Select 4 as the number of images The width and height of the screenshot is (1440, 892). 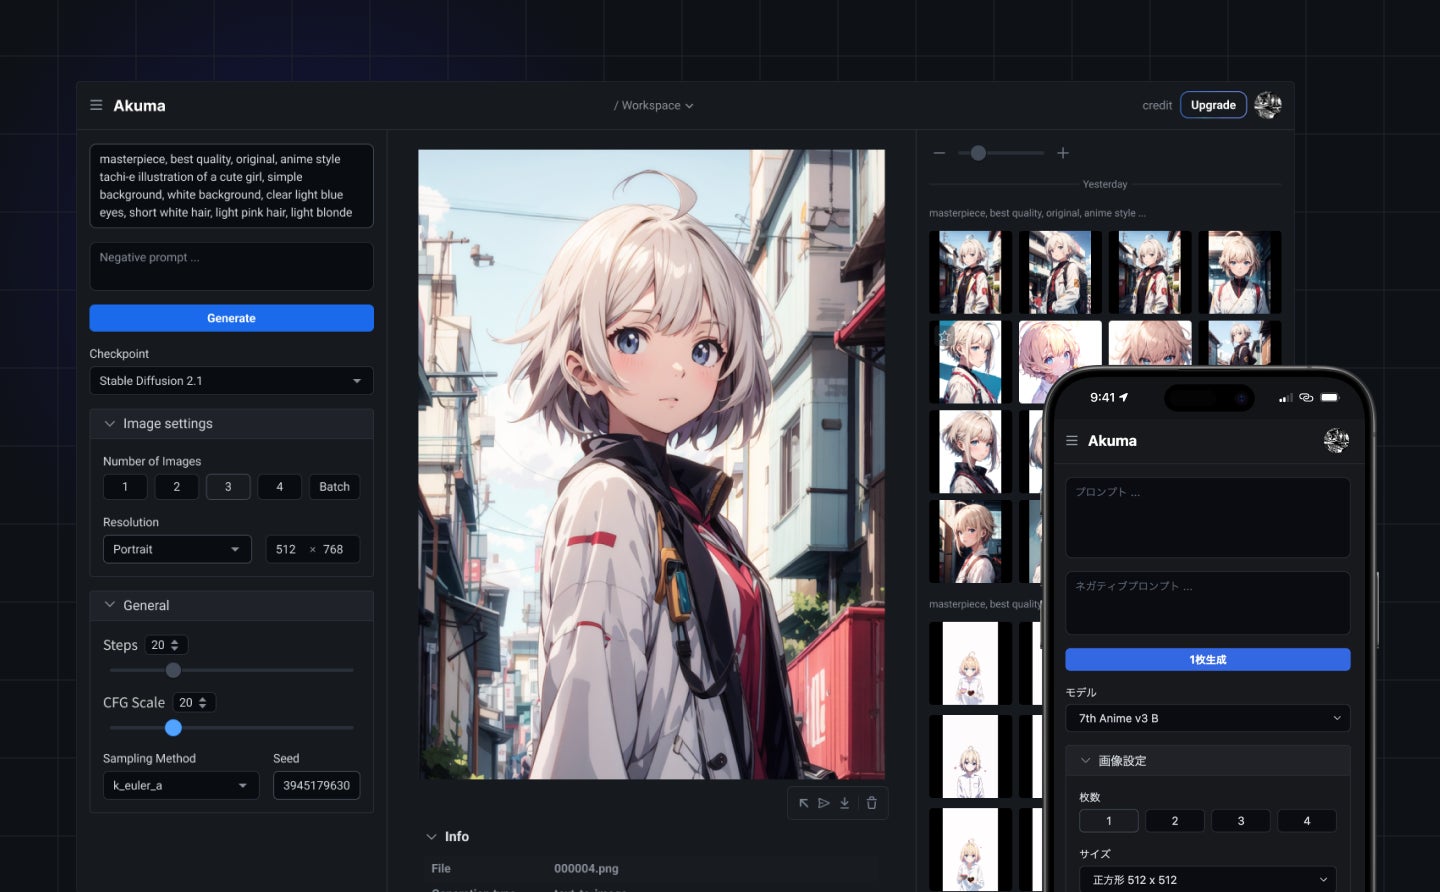tap(279, 486)
